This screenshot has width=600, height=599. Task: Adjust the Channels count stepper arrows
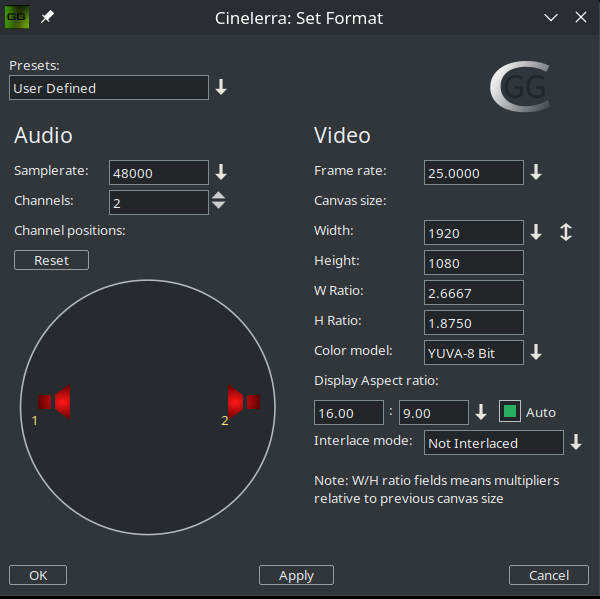coord(219,201)
